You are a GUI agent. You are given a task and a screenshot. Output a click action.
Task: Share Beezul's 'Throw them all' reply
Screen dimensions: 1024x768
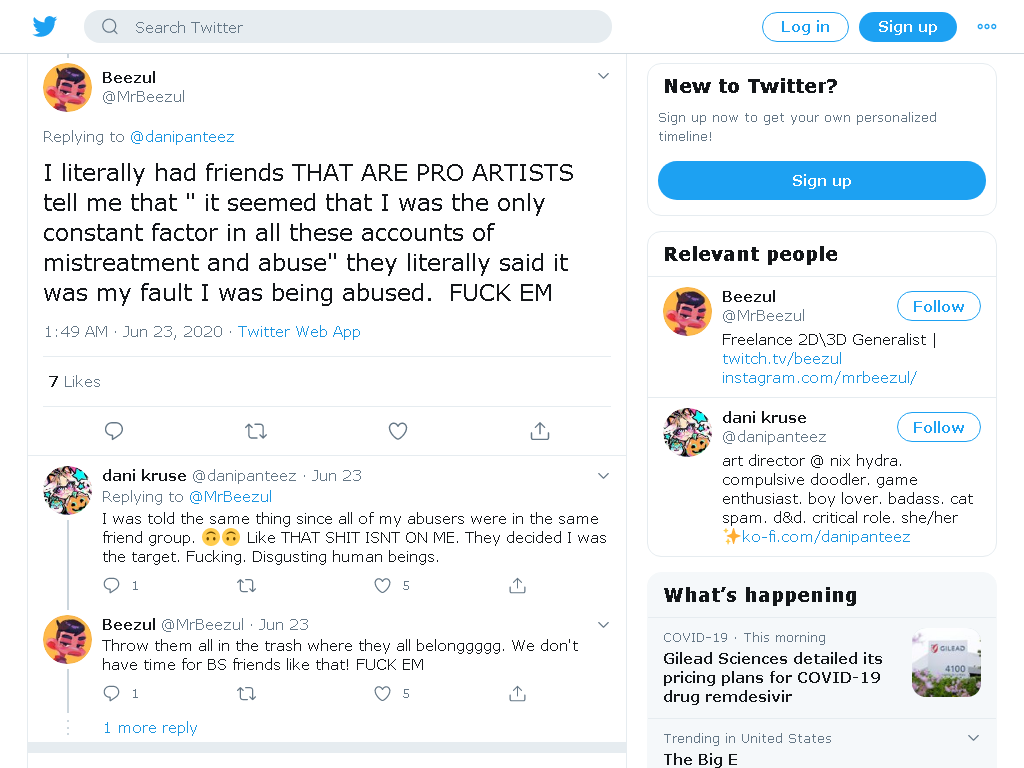pos(517,694)
